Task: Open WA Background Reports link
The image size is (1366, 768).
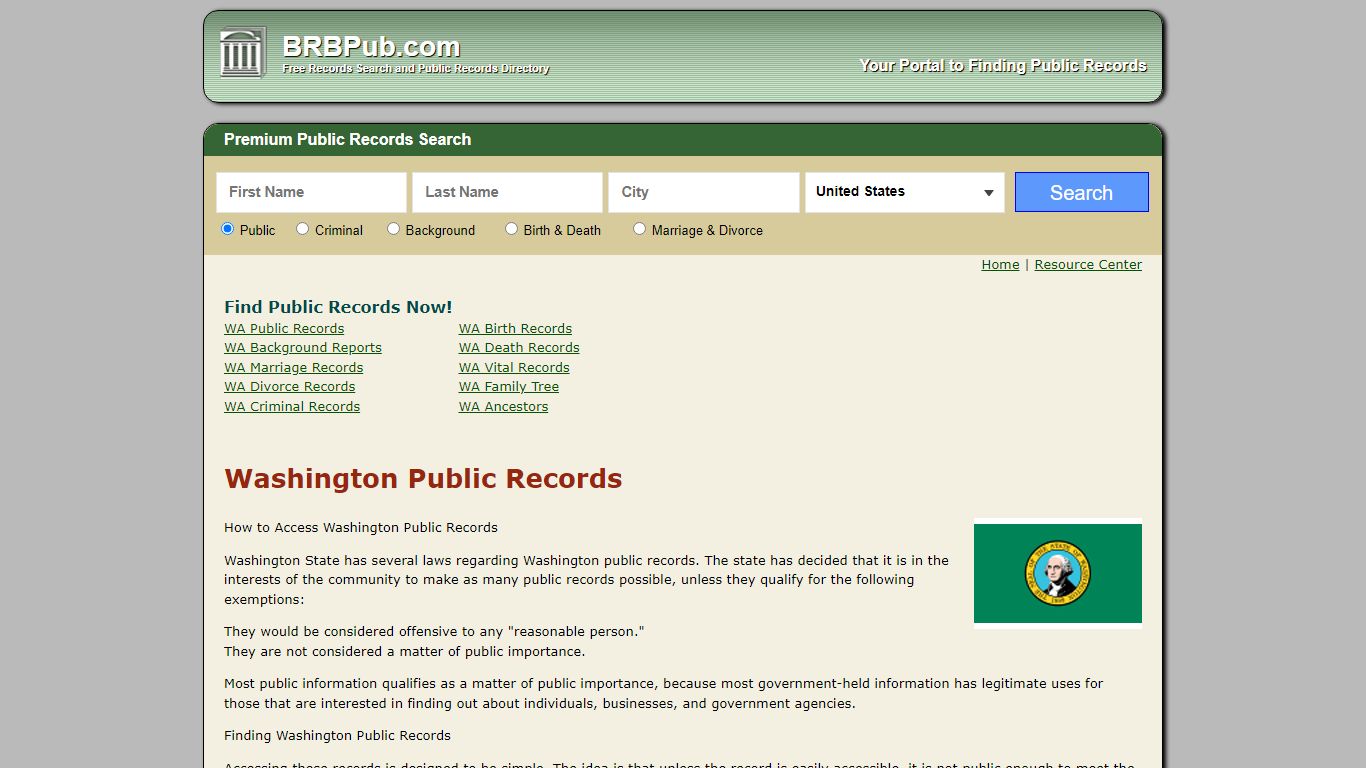Action: point(303,348)
